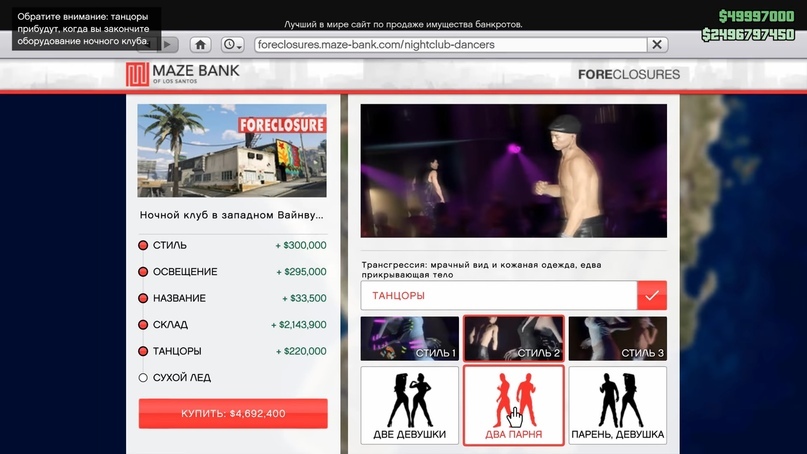
Task: Select the Танцоры option bullet
Action: tap(143, 352)
